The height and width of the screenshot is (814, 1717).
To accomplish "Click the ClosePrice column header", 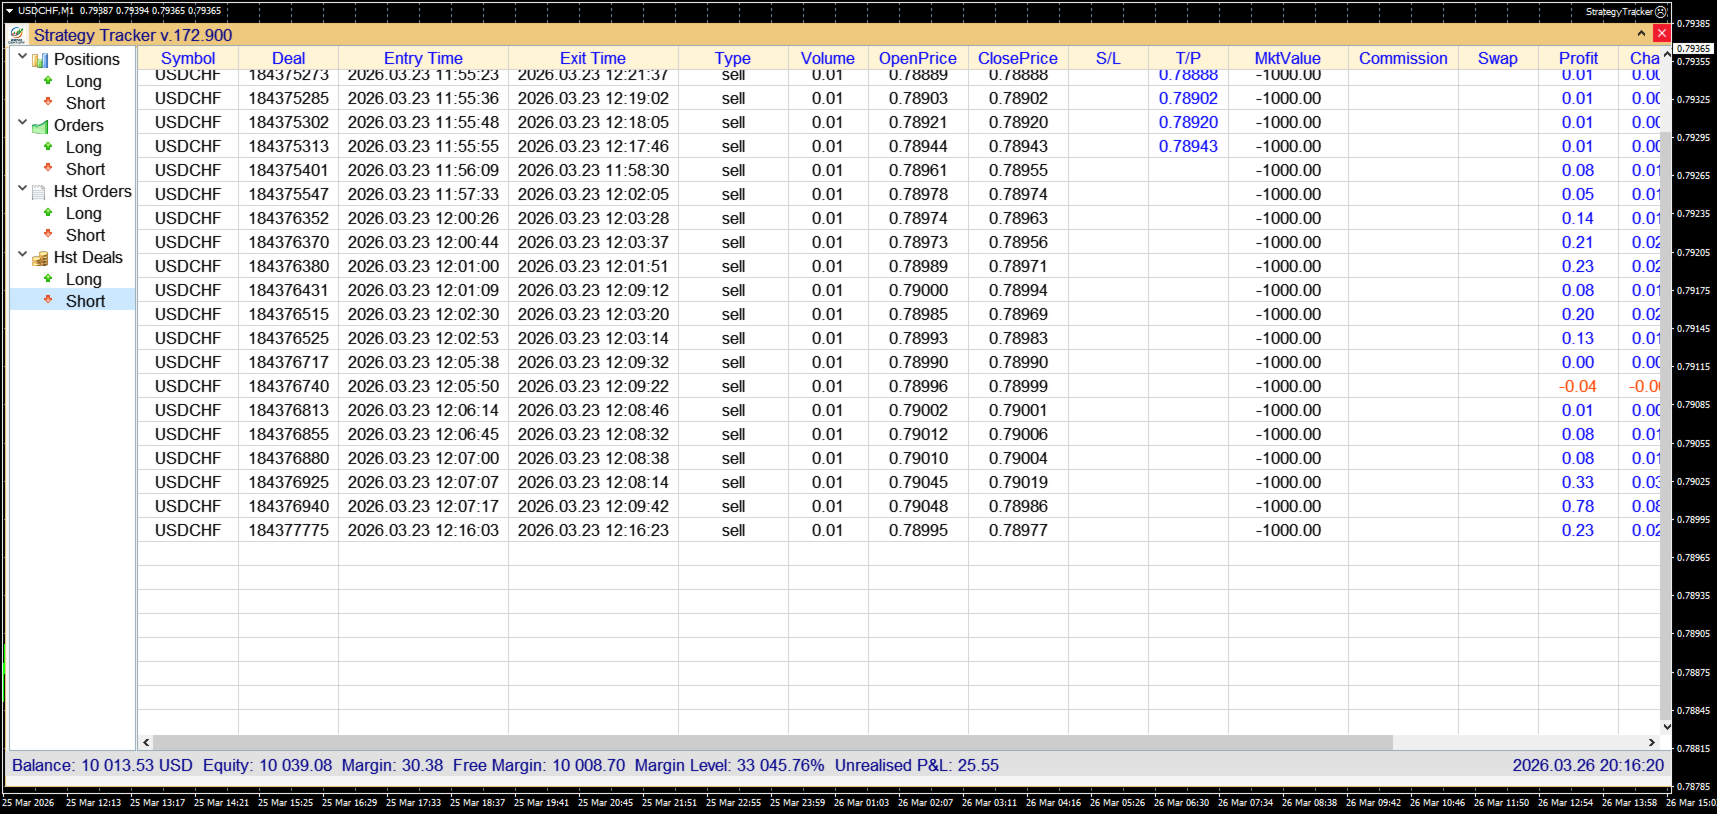I will pyautogui.click(x=1018, y=58).
